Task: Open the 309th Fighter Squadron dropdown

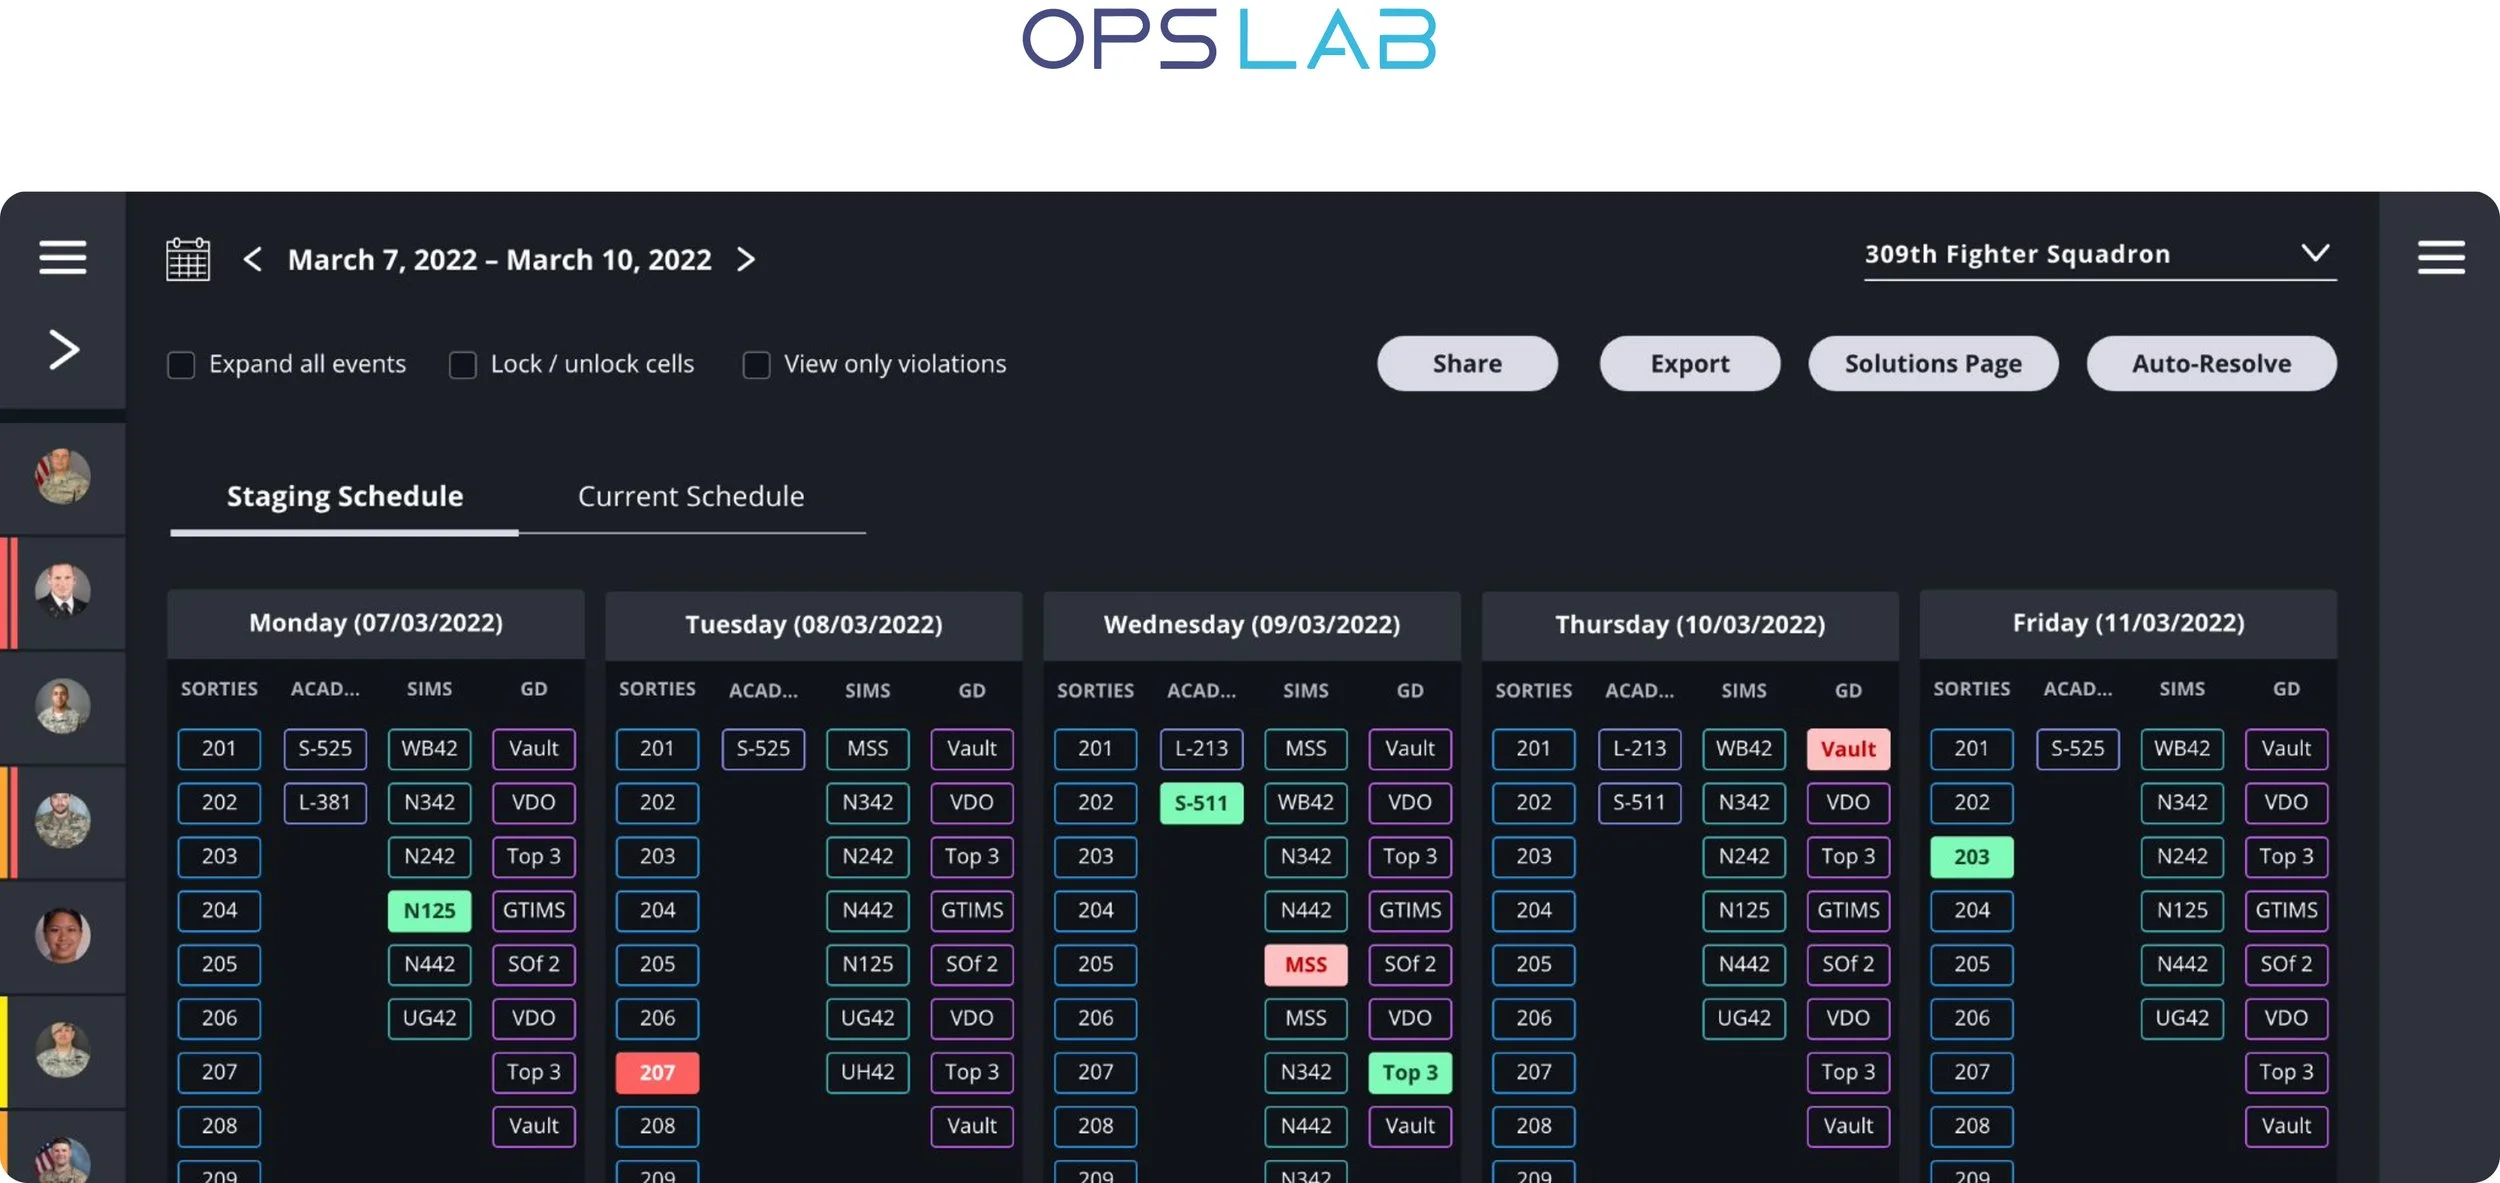Action: 2100,255
